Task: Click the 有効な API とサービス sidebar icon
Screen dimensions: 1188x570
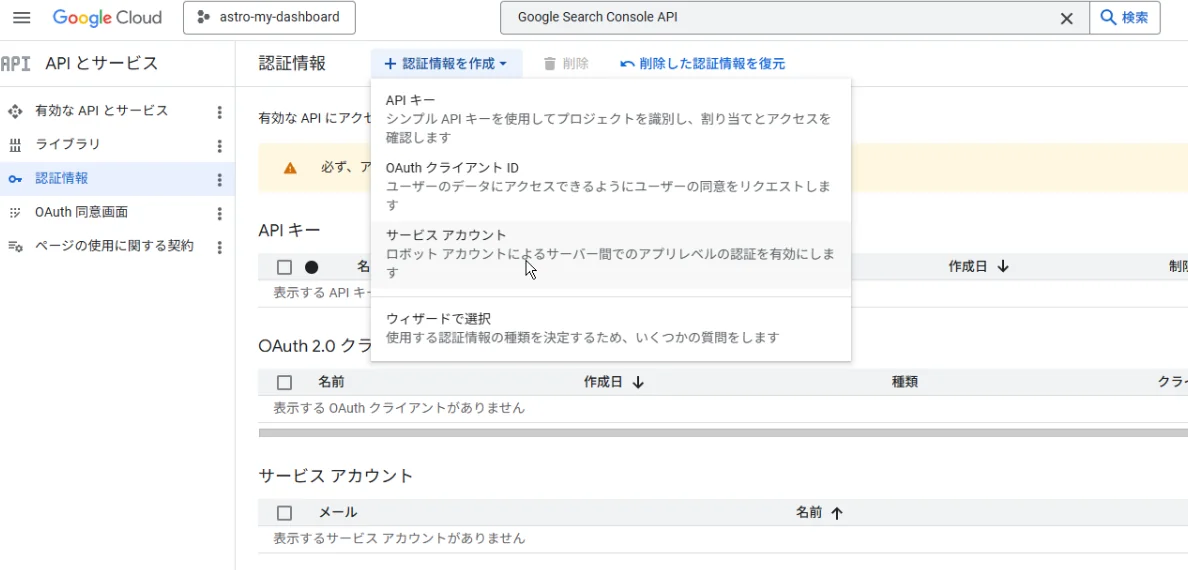Action: click(15, 111)
